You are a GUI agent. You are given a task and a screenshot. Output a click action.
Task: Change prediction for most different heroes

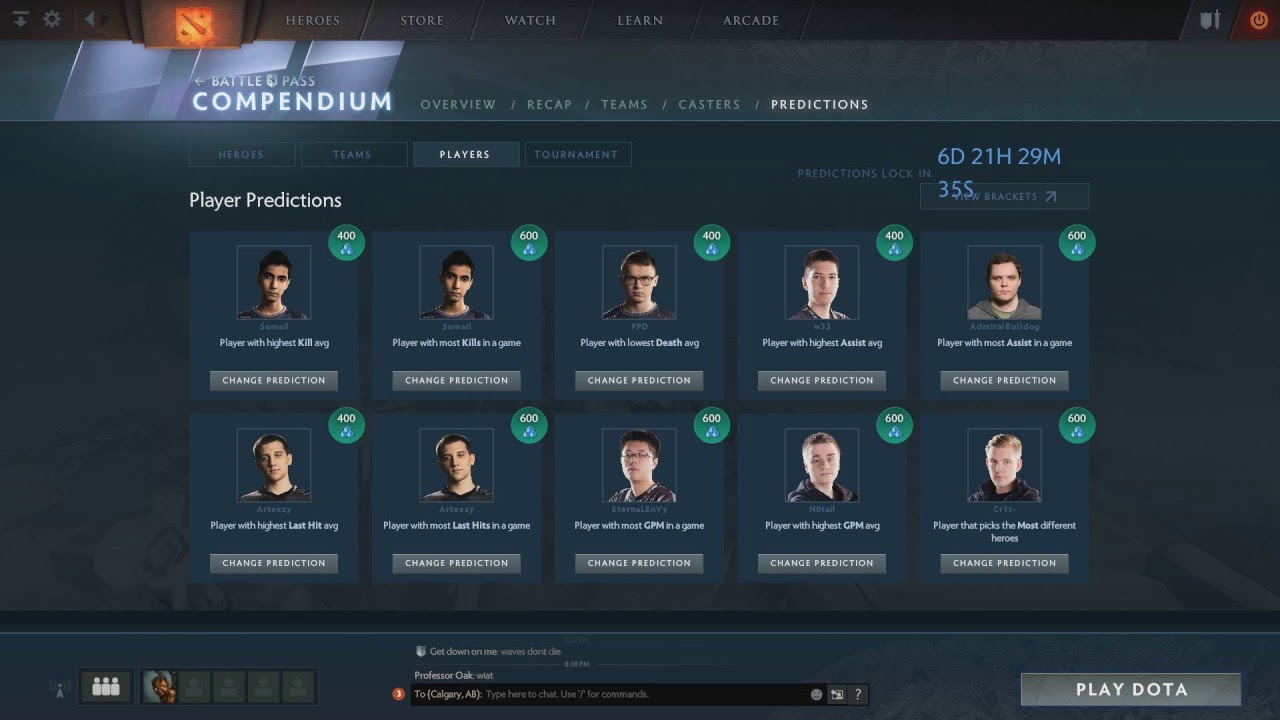point(1005,563)
